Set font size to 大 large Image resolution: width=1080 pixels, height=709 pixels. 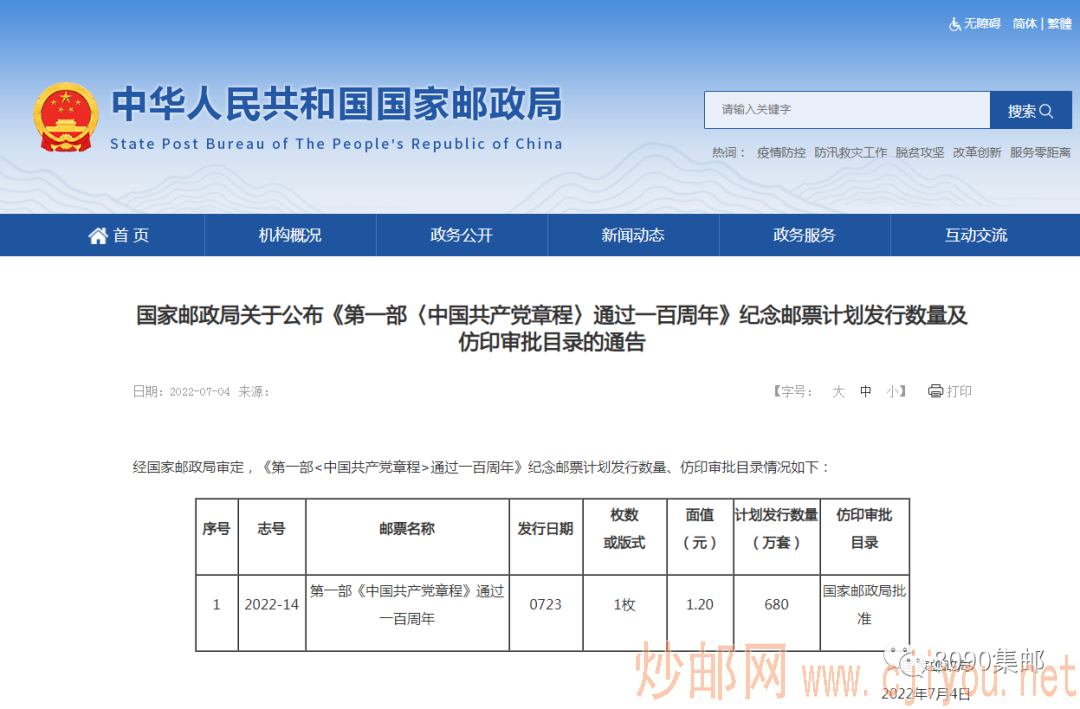(x=838, y=391)
